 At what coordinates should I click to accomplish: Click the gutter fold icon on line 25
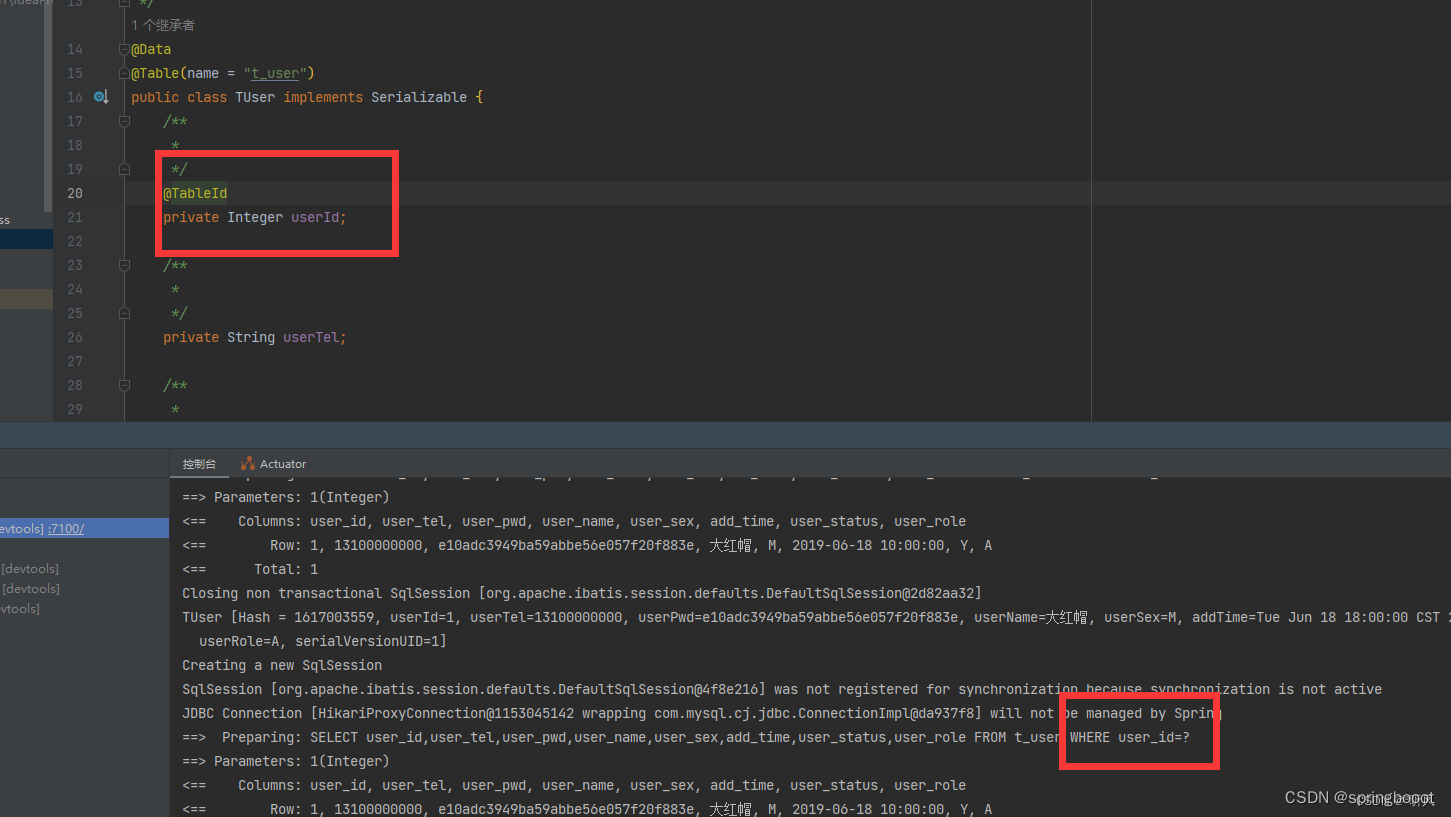(124, 313)
